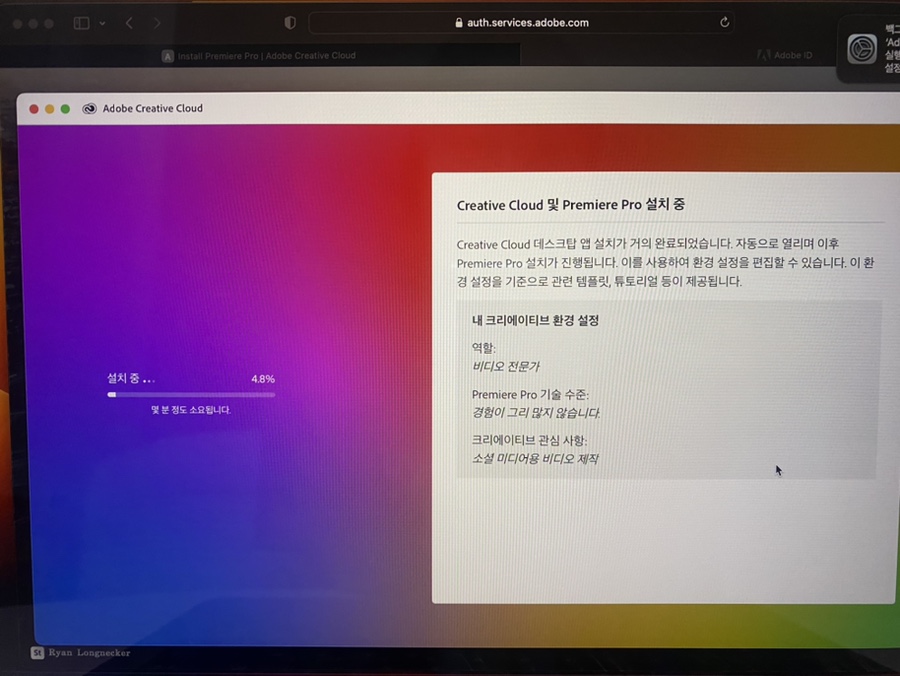Click the paragraph starting "Creative Cloud 데스크탑 앱 설치가"
This screenshot has height=676, width=900.
pyautogui.click(x=665, y=263)
